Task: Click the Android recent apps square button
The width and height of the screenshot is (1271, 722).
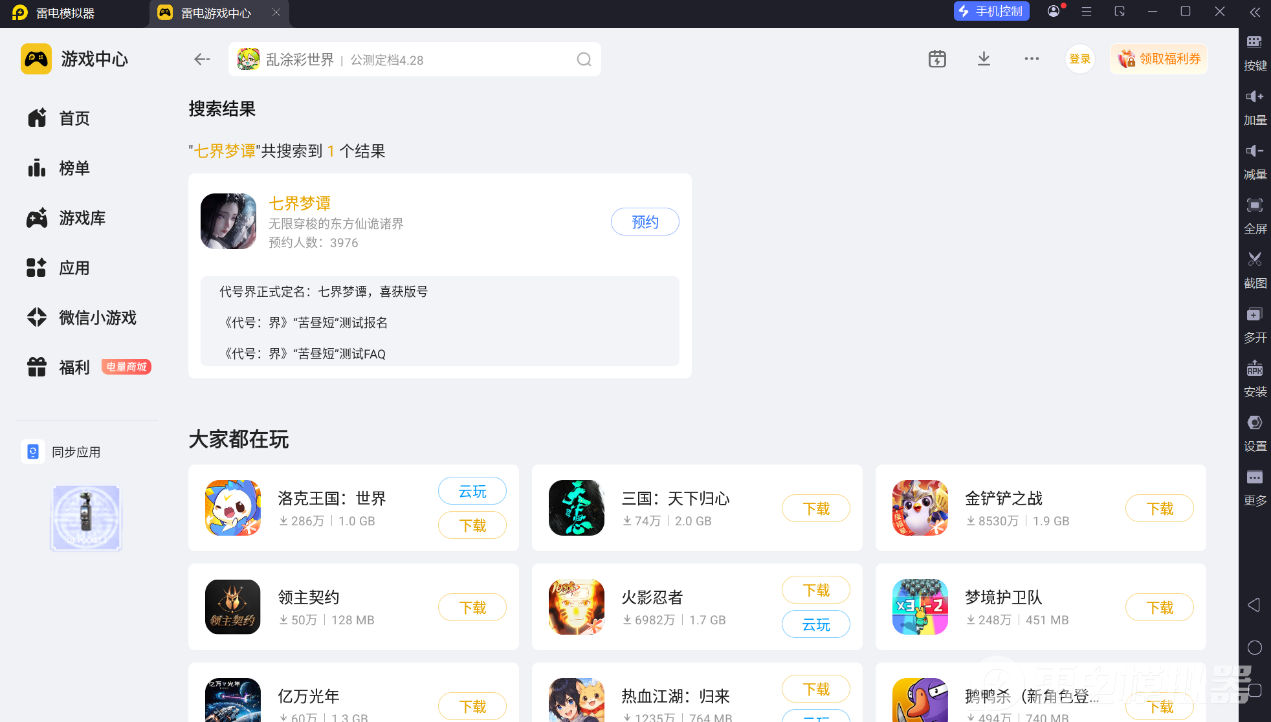Action: point(1254,689)
